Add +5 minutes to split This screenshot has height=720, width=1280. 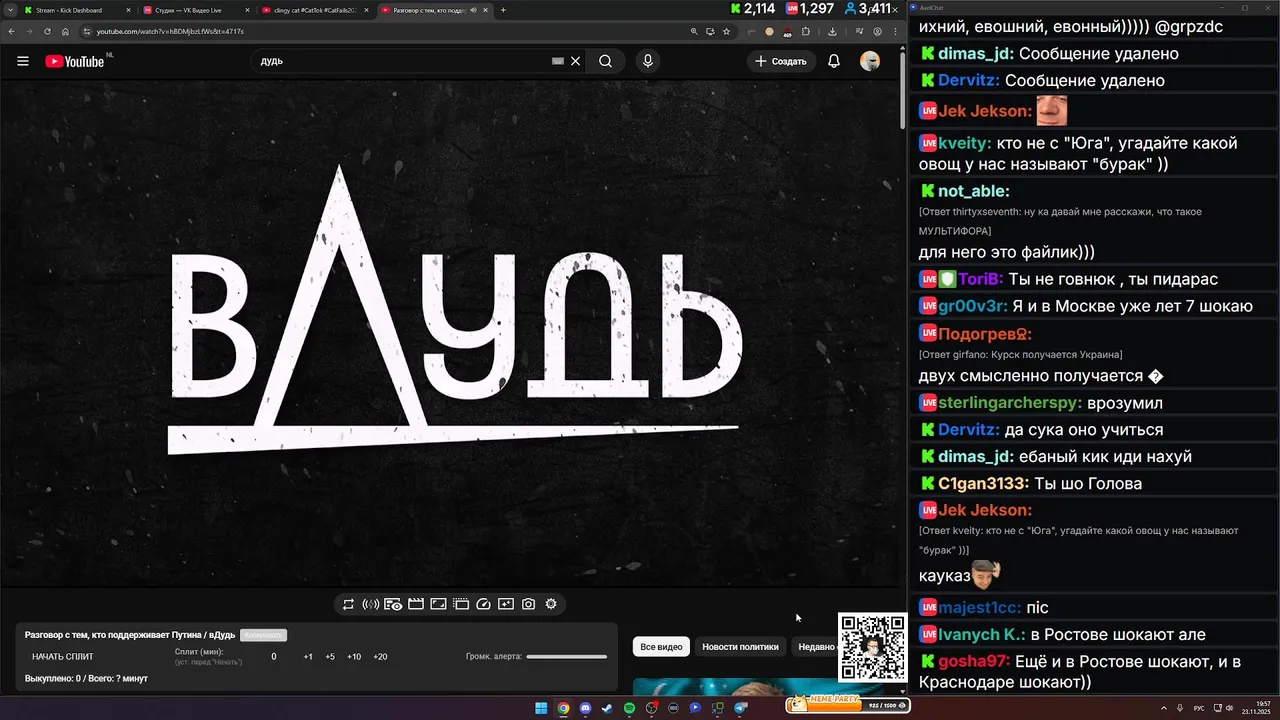[330, 657]
